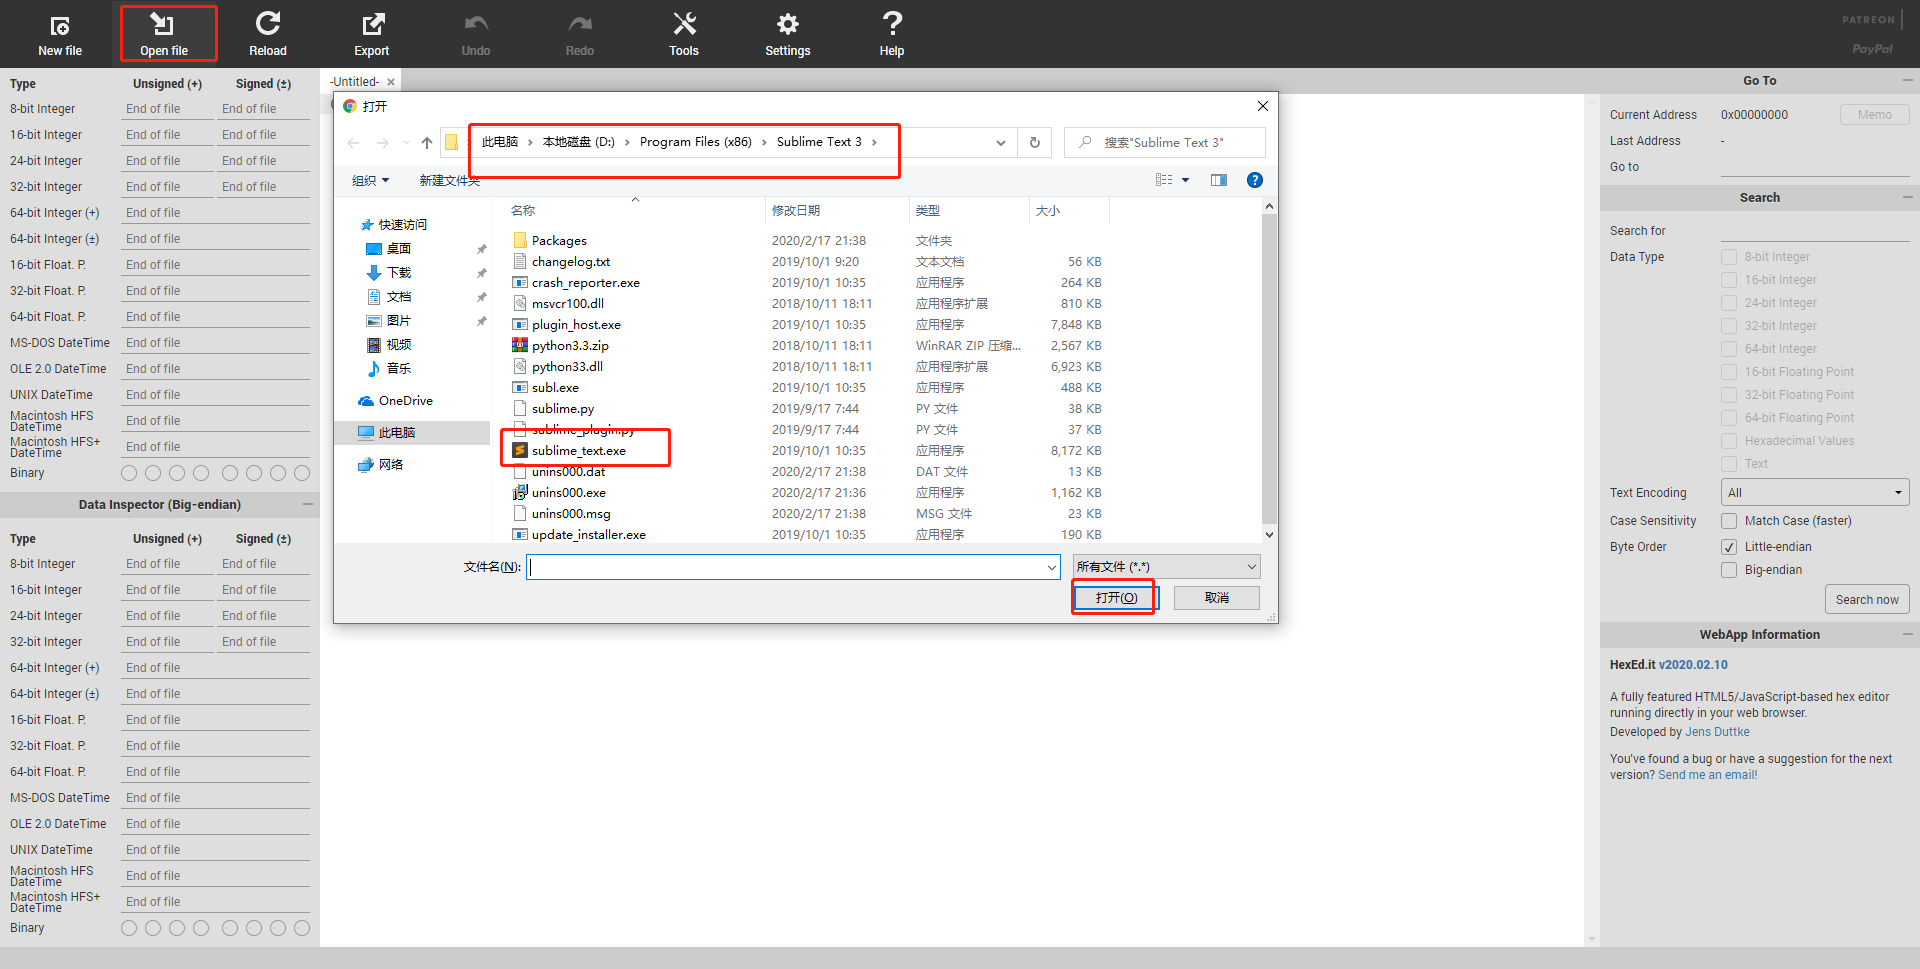Sort by 修改日期 column header
The image size is (1920, 969).
(x=796, y=211)
